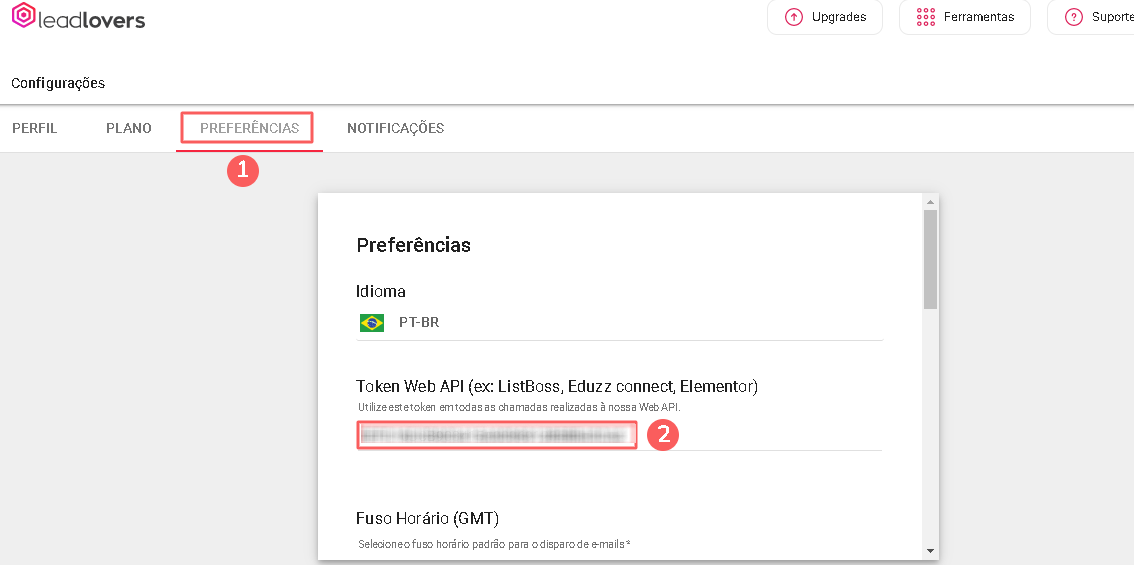Go to the NOTIFICAÇÕES tab
The height and width of the screenshot is (565, 1134).
[395, 128]
